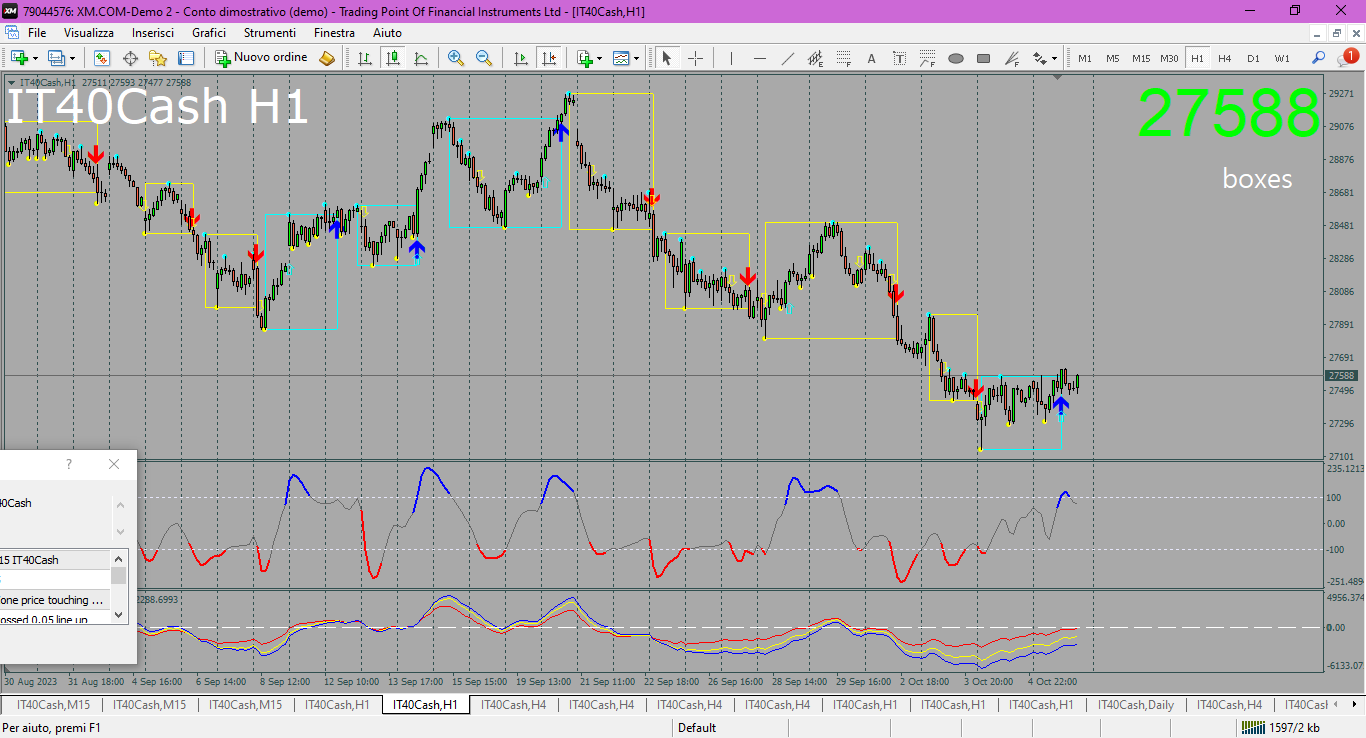Set timeframe to M5

pyautogui.click(x=1113, y=58)
